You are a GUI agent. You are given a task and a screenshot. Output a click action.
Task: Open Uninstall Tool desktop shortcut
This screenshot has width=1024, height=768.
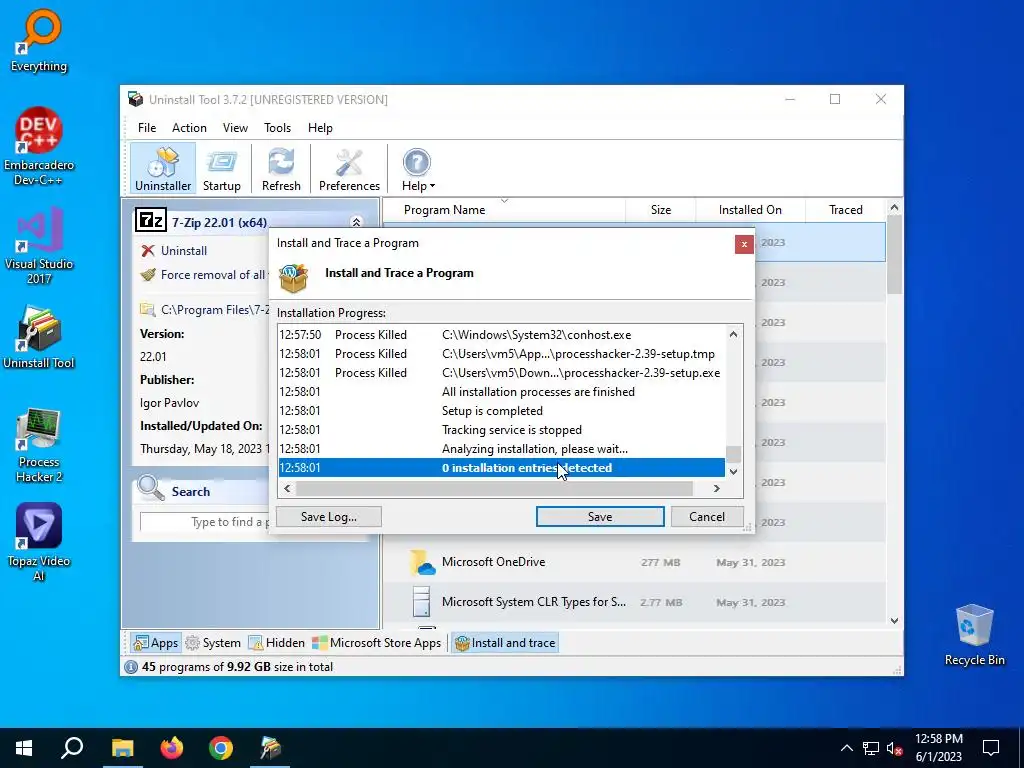click(39, 337)
